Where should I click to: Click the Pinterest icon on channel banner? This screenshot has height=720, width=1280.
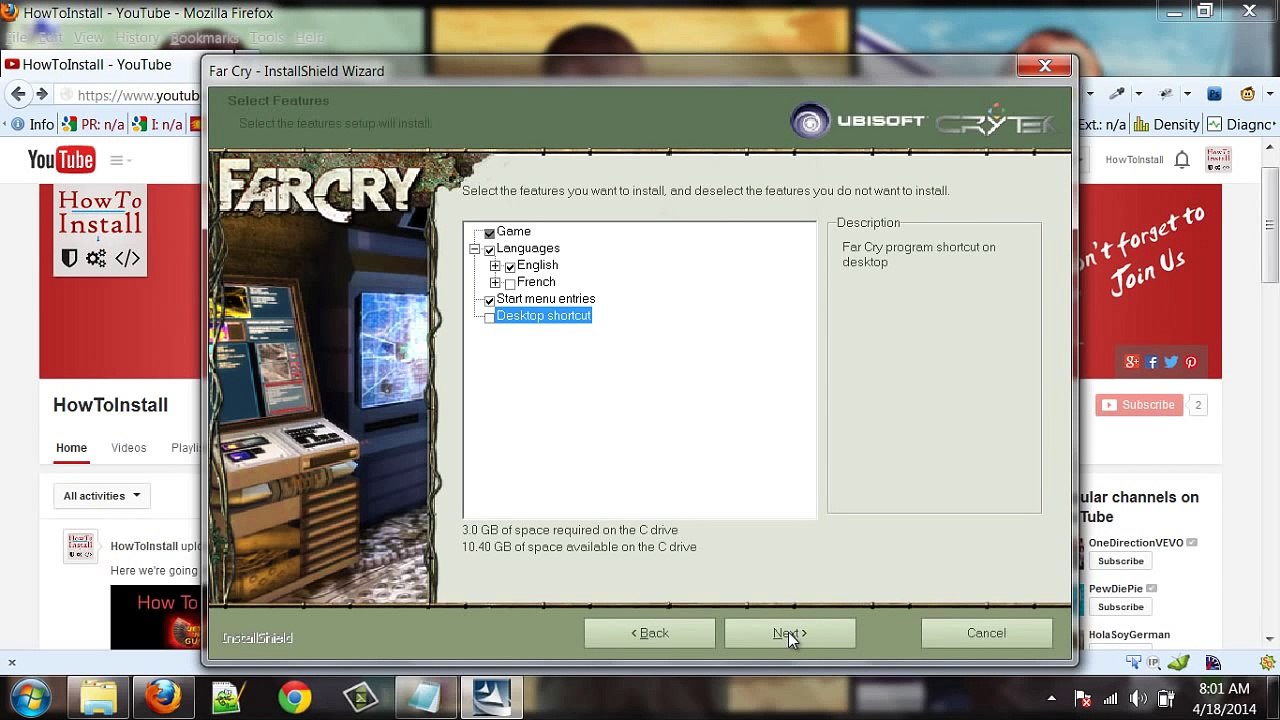pos(1191,362)
